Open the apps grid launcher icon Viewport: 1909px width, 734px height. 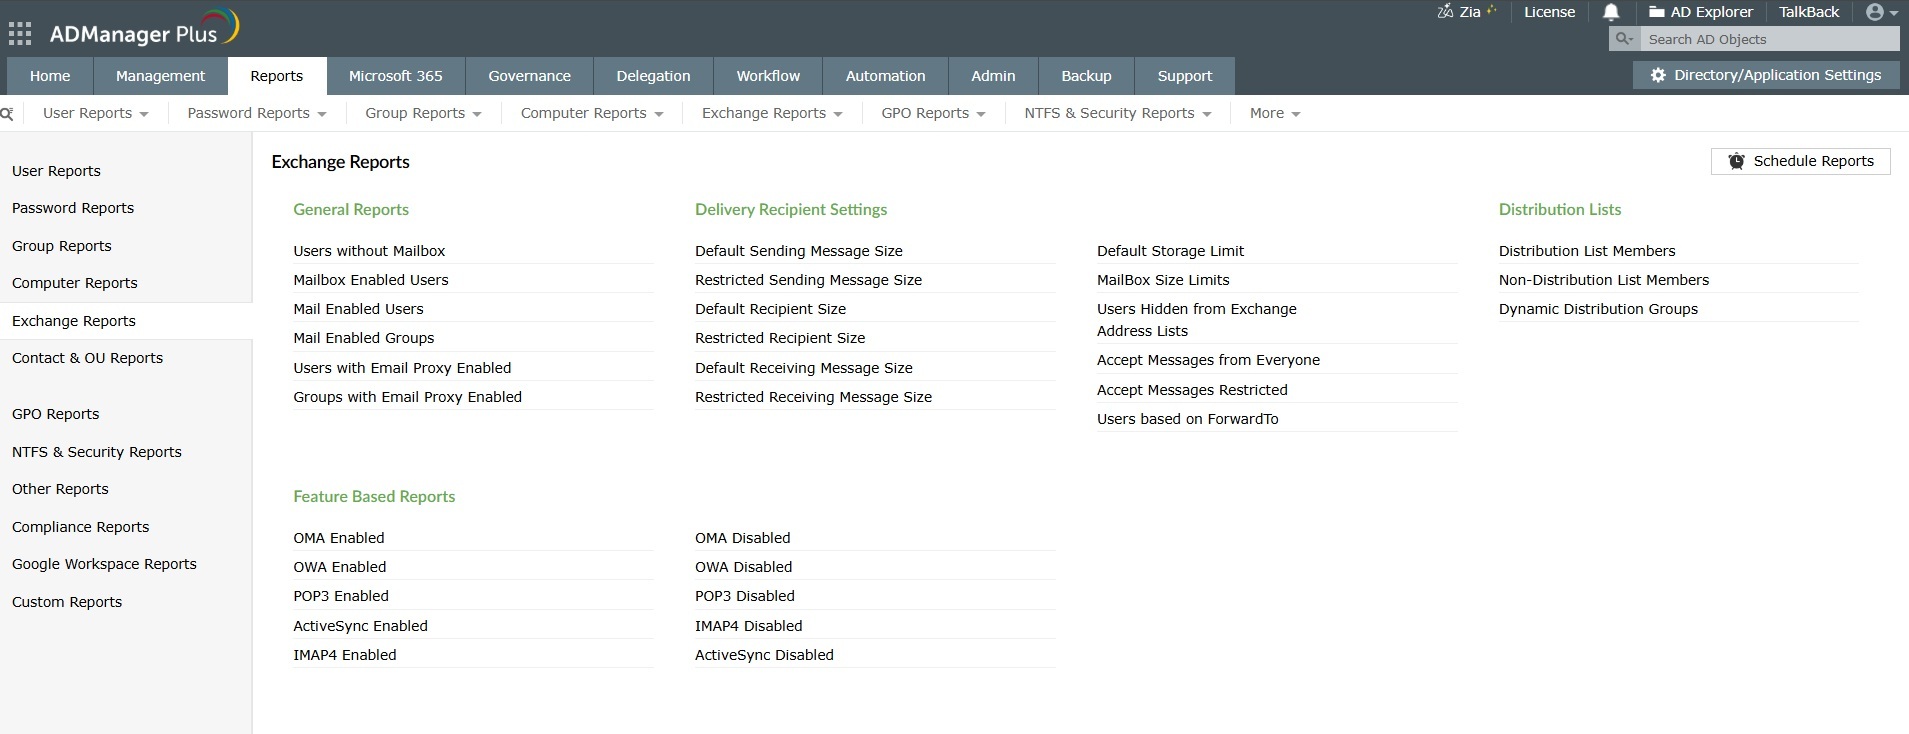(20, 34)
